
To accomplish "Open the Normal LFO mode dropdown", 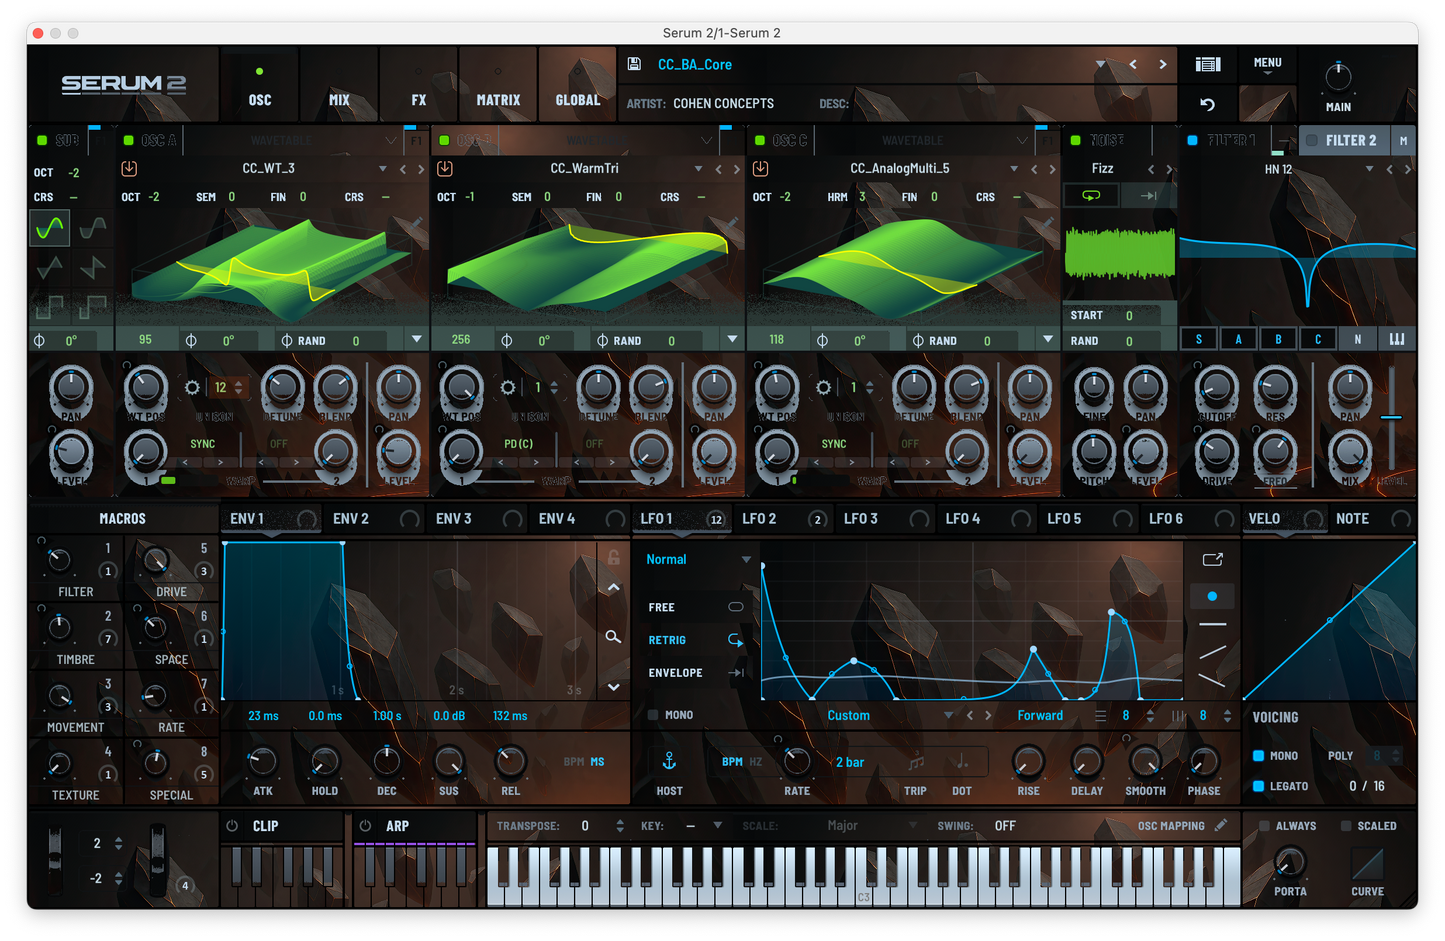I will click(694, 559).
